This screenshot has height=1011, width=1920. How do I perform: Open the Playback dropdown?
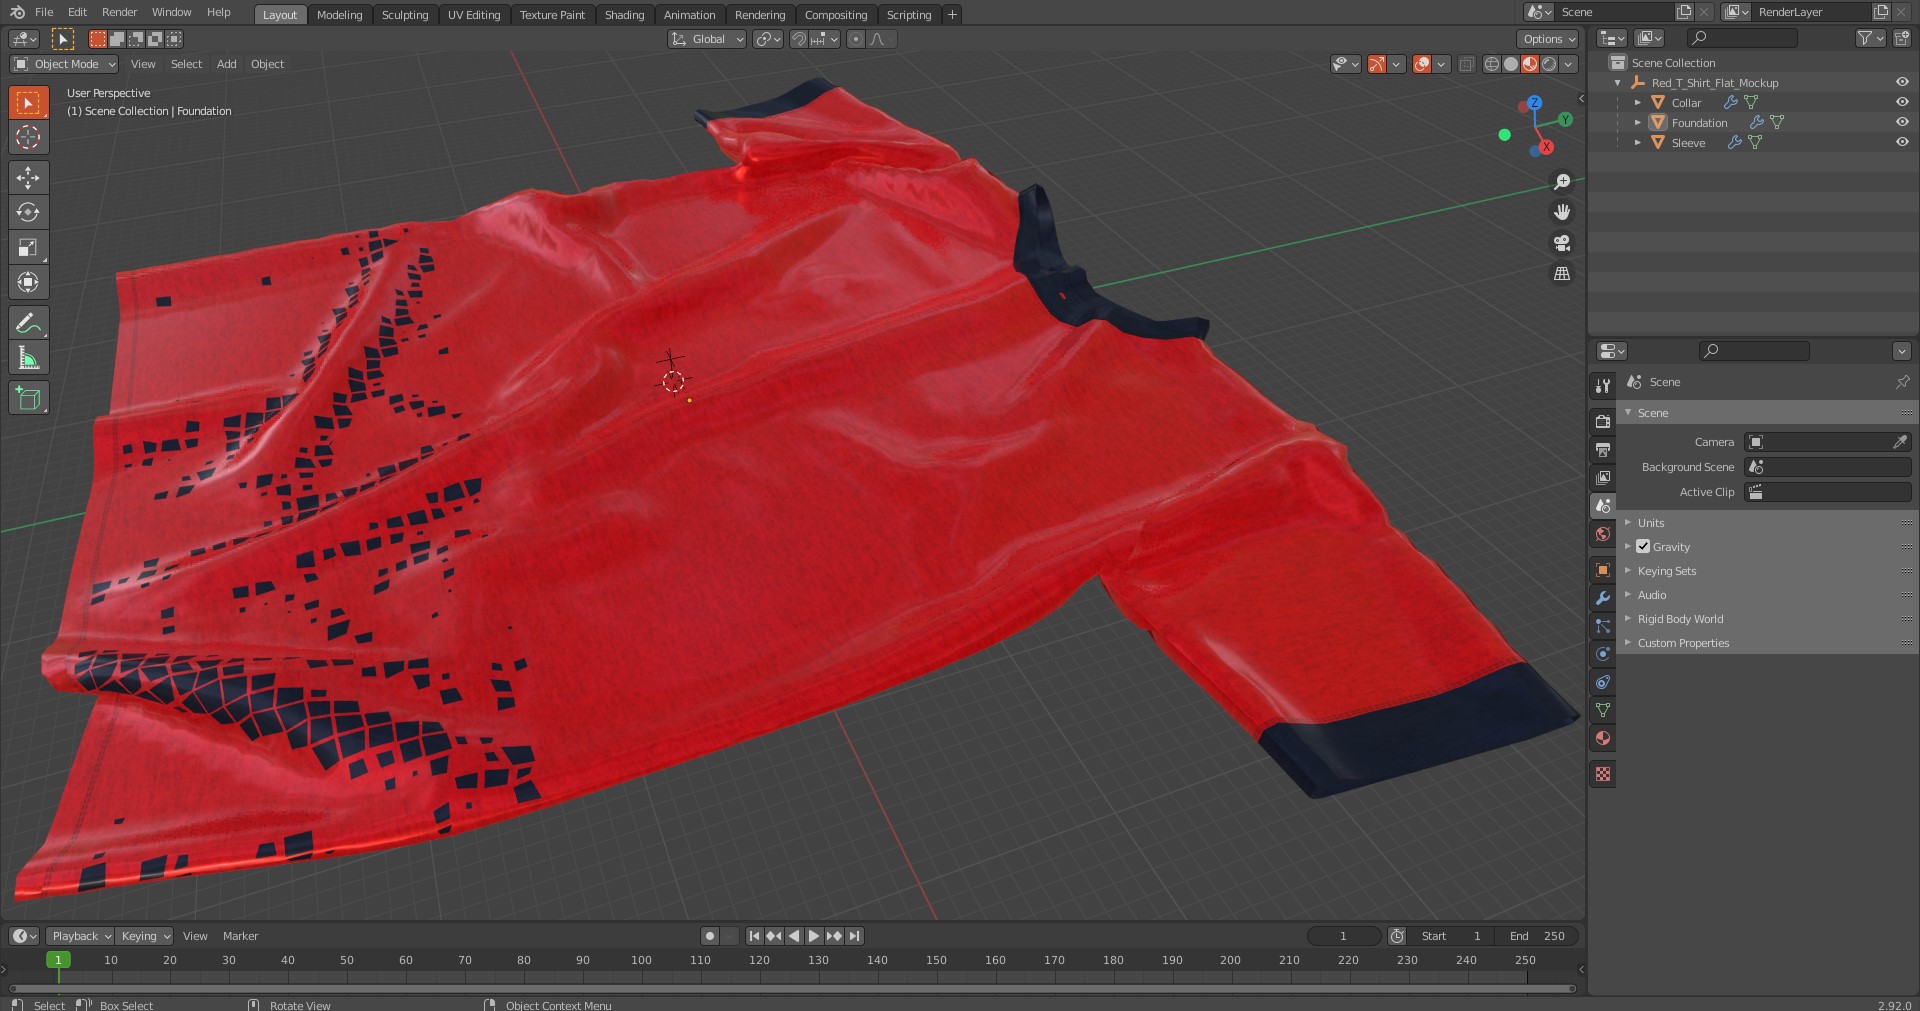(x=80, y=936)
